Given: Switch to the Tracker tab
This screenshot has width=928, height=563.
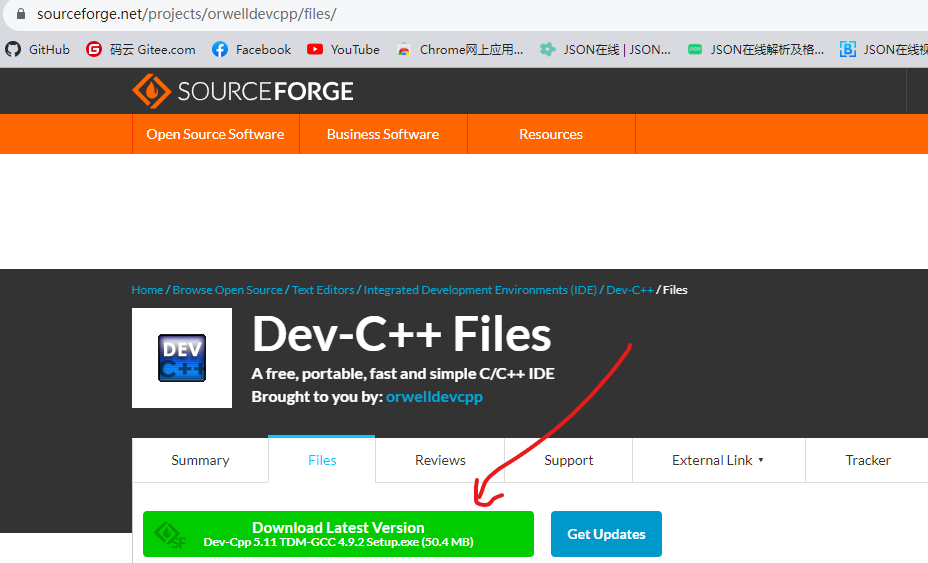Looking at the screenshot, I should pyautogui.click(x=868, y=461).
